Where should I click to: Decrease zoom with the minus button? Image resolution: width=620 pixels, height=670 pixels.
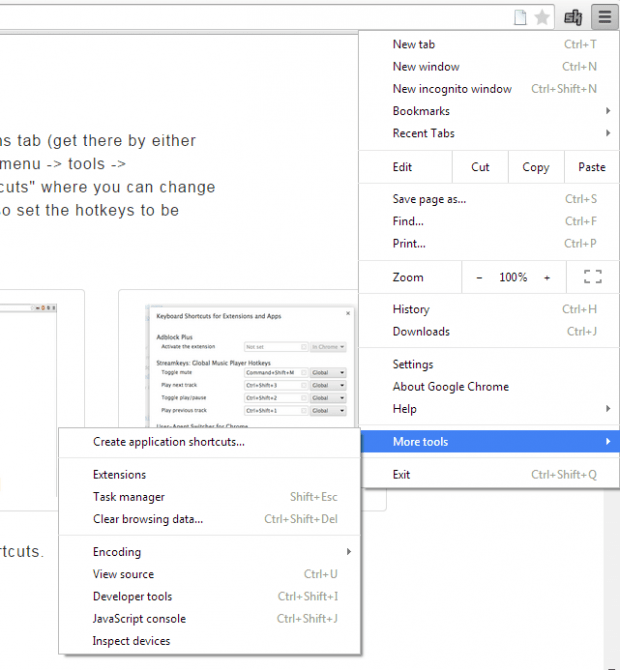coord(479,278)
